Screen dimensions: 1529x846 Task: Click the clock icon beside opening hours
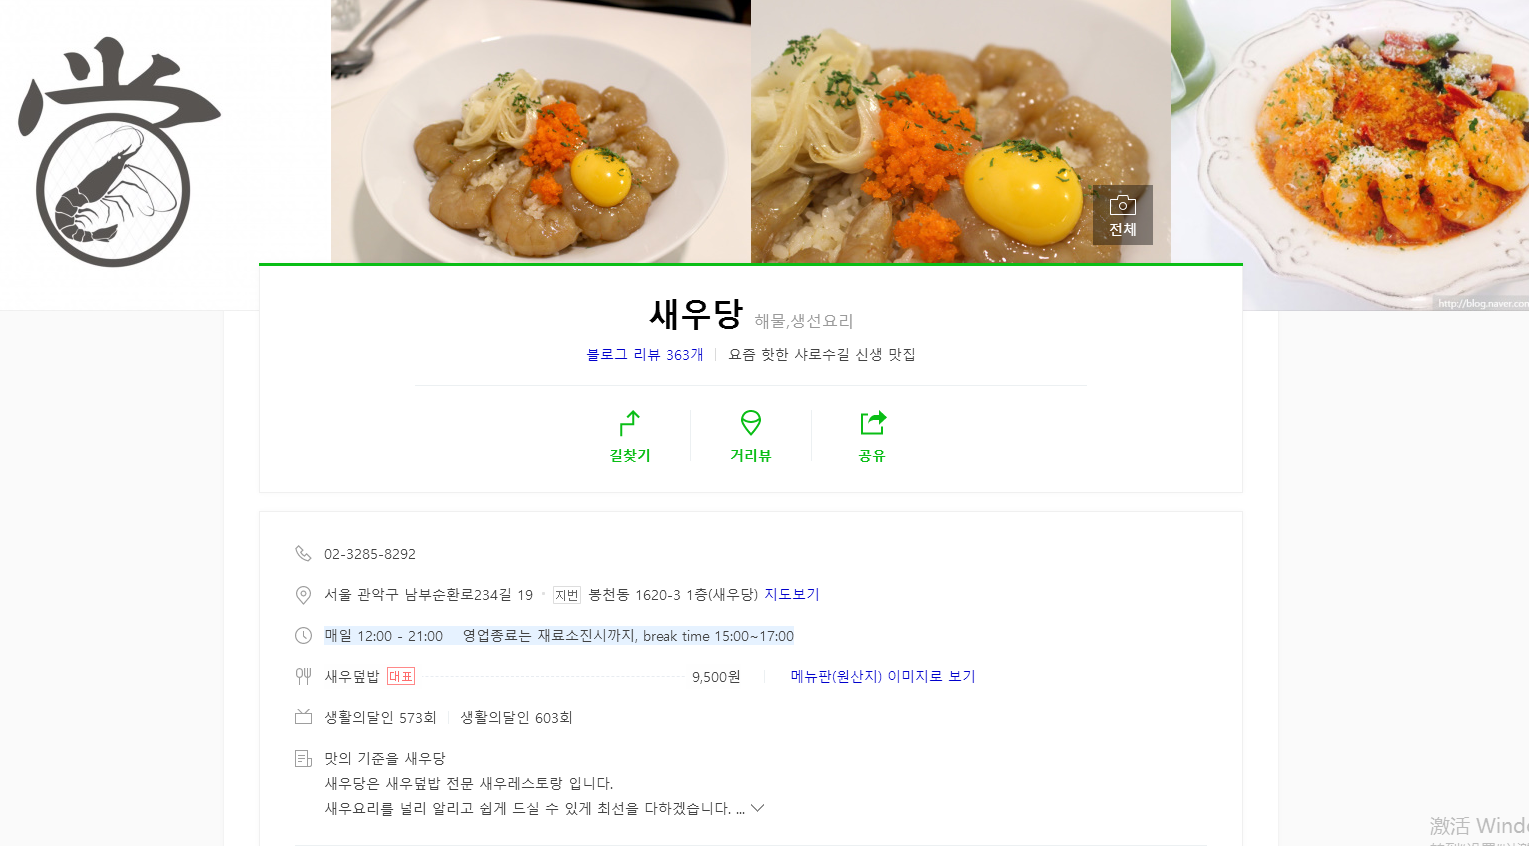[x=303, y=636]
